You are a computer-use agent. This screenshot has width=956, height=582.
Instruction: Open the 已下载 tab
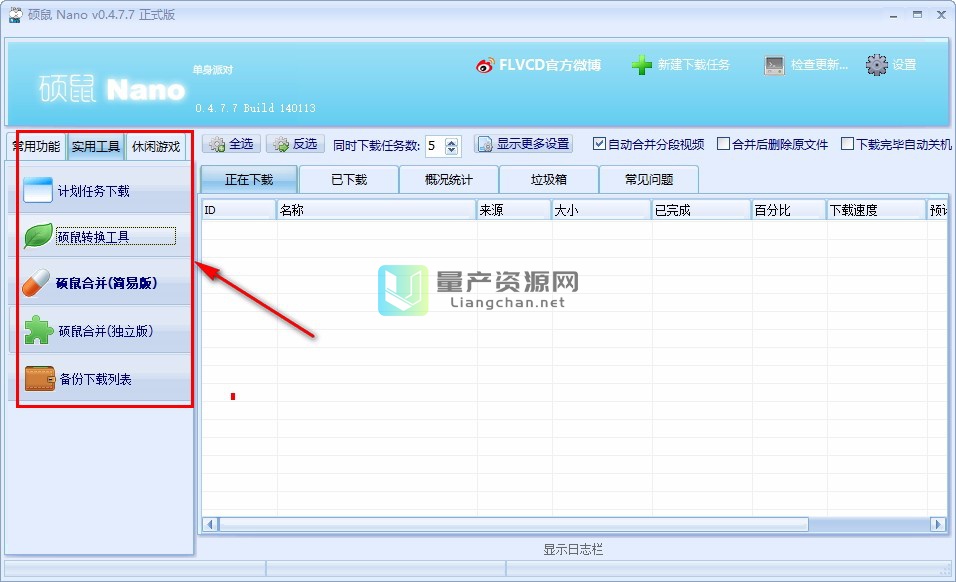click(349, 179)
